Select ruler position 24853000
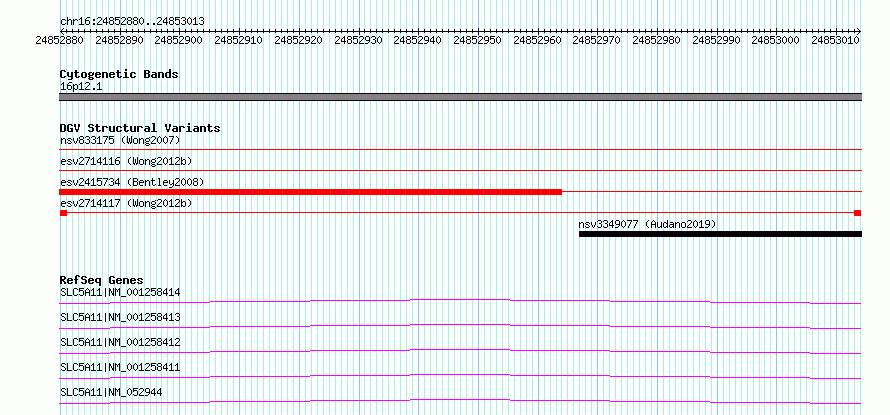The image size is (890, 415). click(776, 40)
